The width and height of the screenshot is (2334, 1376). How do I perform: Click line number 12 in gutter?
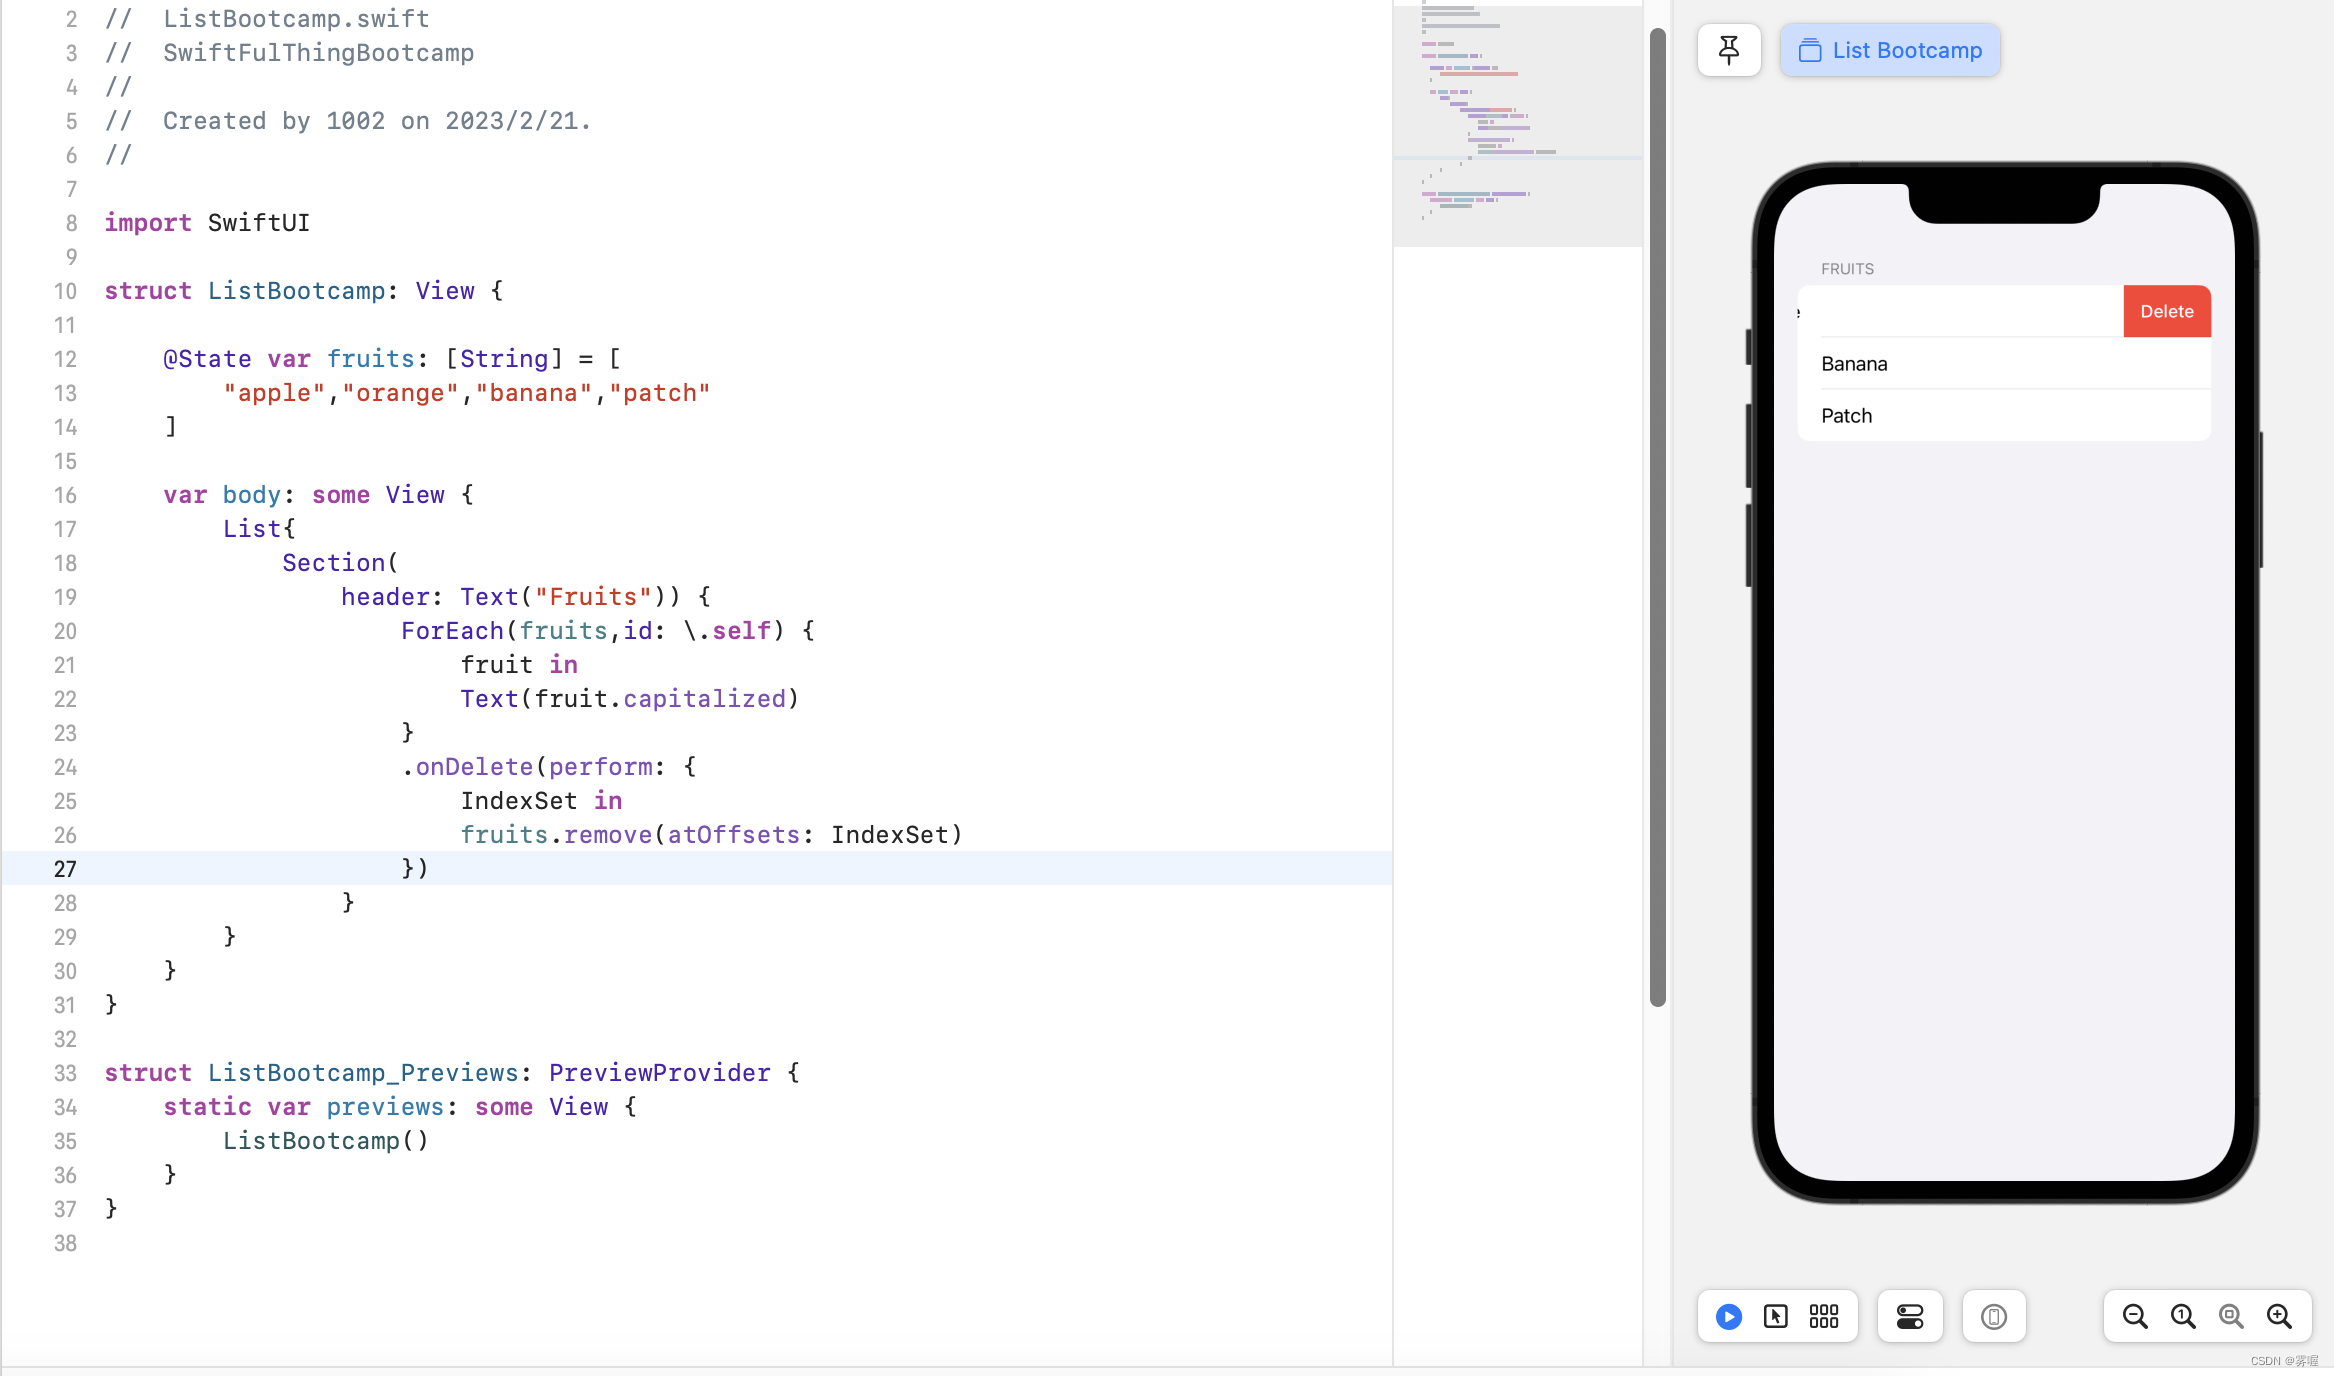(65, 359)
